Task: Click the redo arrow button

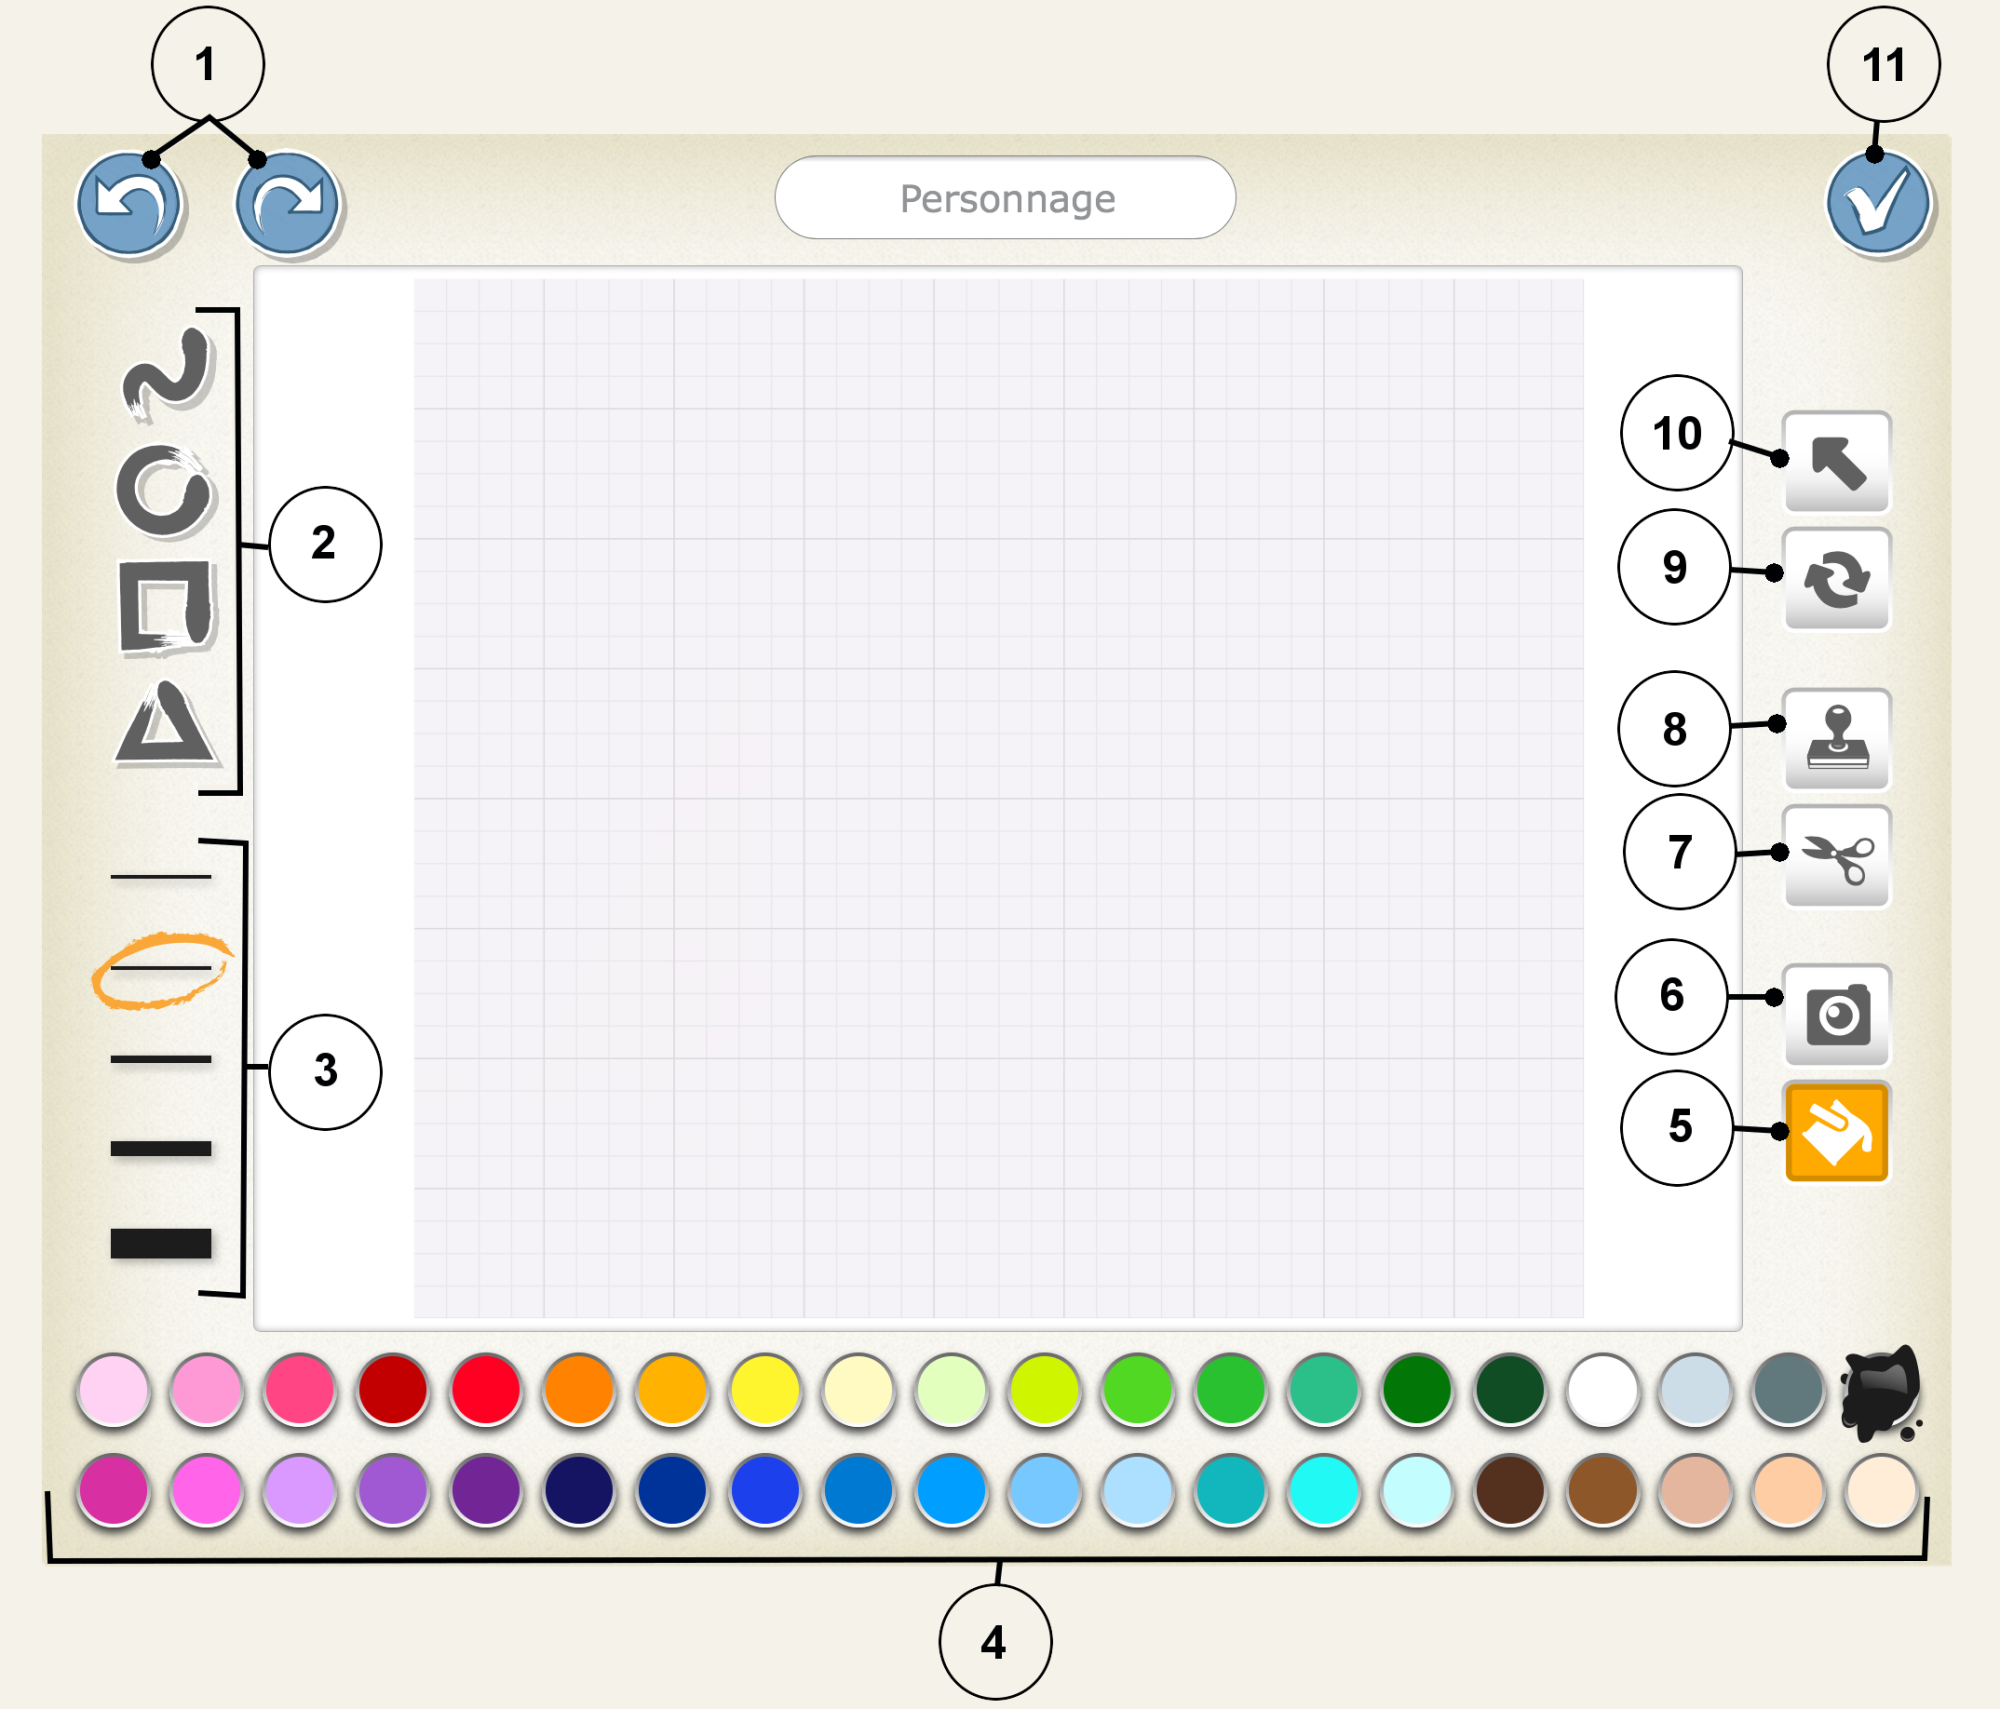Action: point(287,203)
